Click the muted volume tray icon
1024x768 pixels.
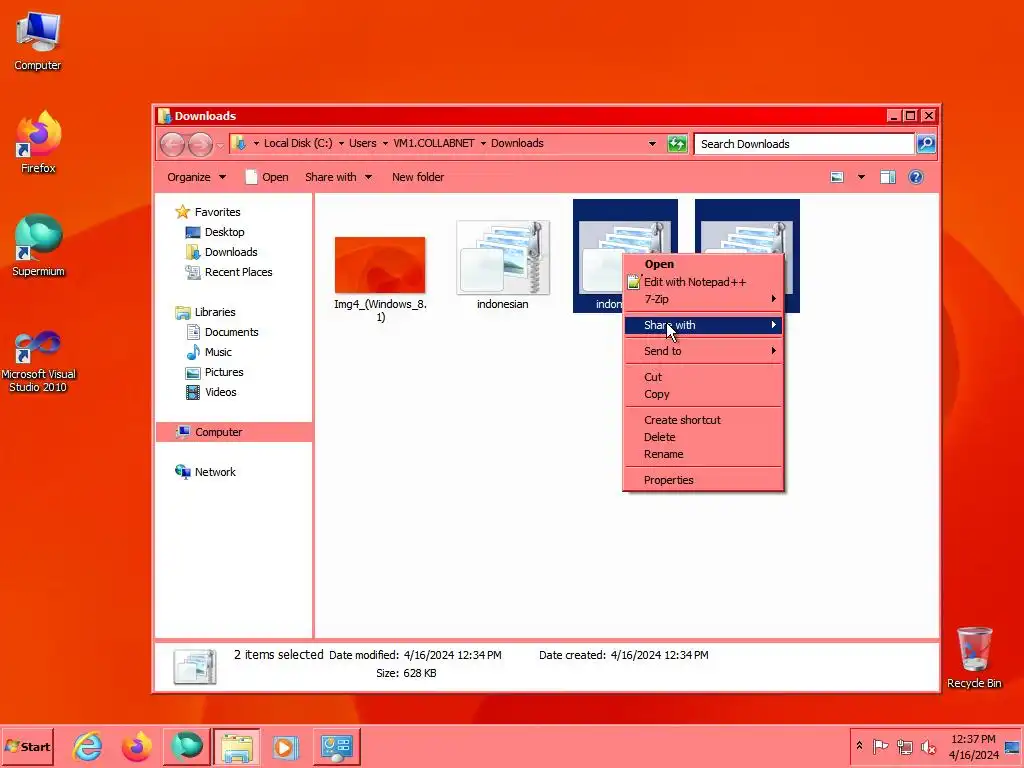[x=928, y=746]
